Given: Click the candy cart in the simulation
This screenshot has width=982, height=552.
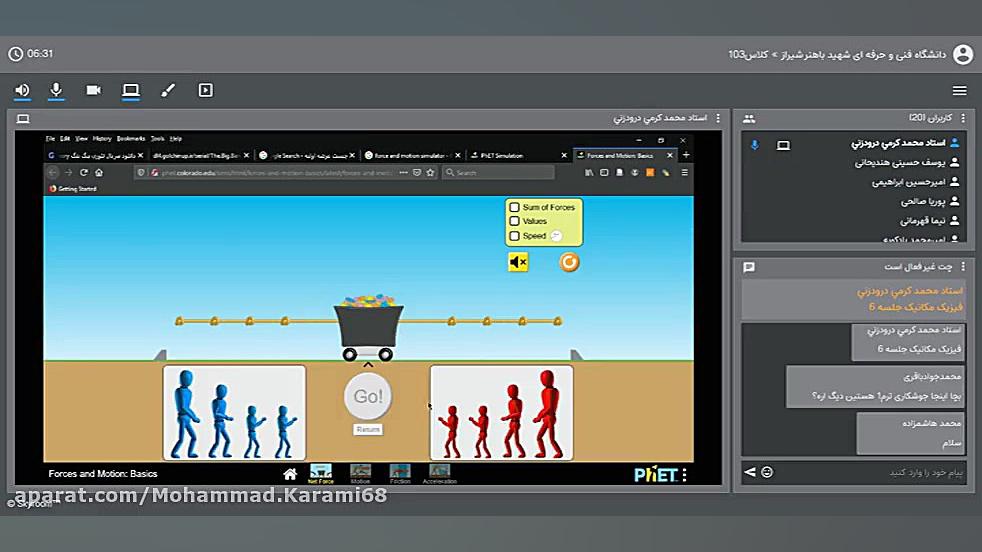Looking at the screenshot, I should [368, 327].
